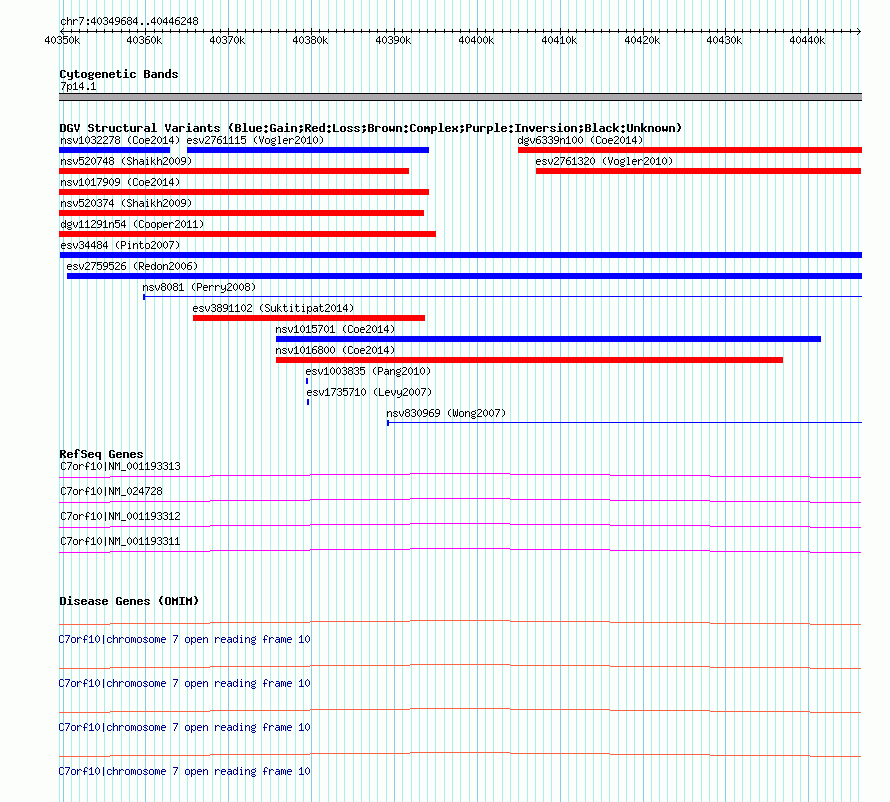This screenshot has height=802, width=890.
Task: Click the chr7:40349684..40446248 coordinate label
Action: point(129,21)
